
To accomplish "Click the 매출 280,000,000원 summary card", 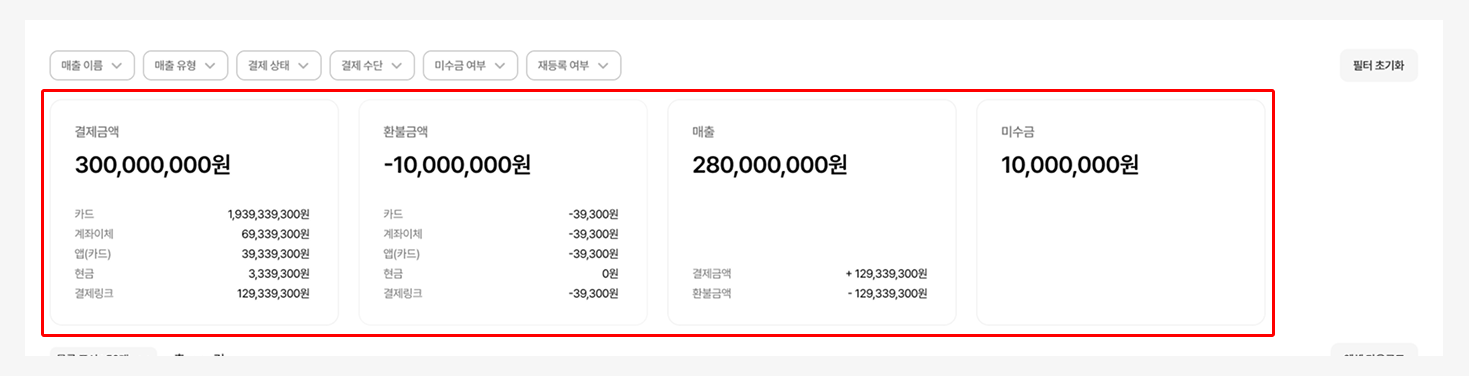I will pos(812,212).
